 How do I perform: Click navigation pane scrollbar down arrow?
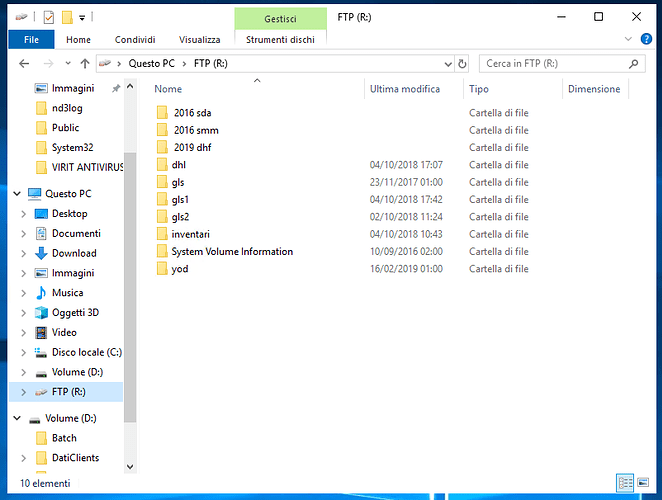(130, 467)
